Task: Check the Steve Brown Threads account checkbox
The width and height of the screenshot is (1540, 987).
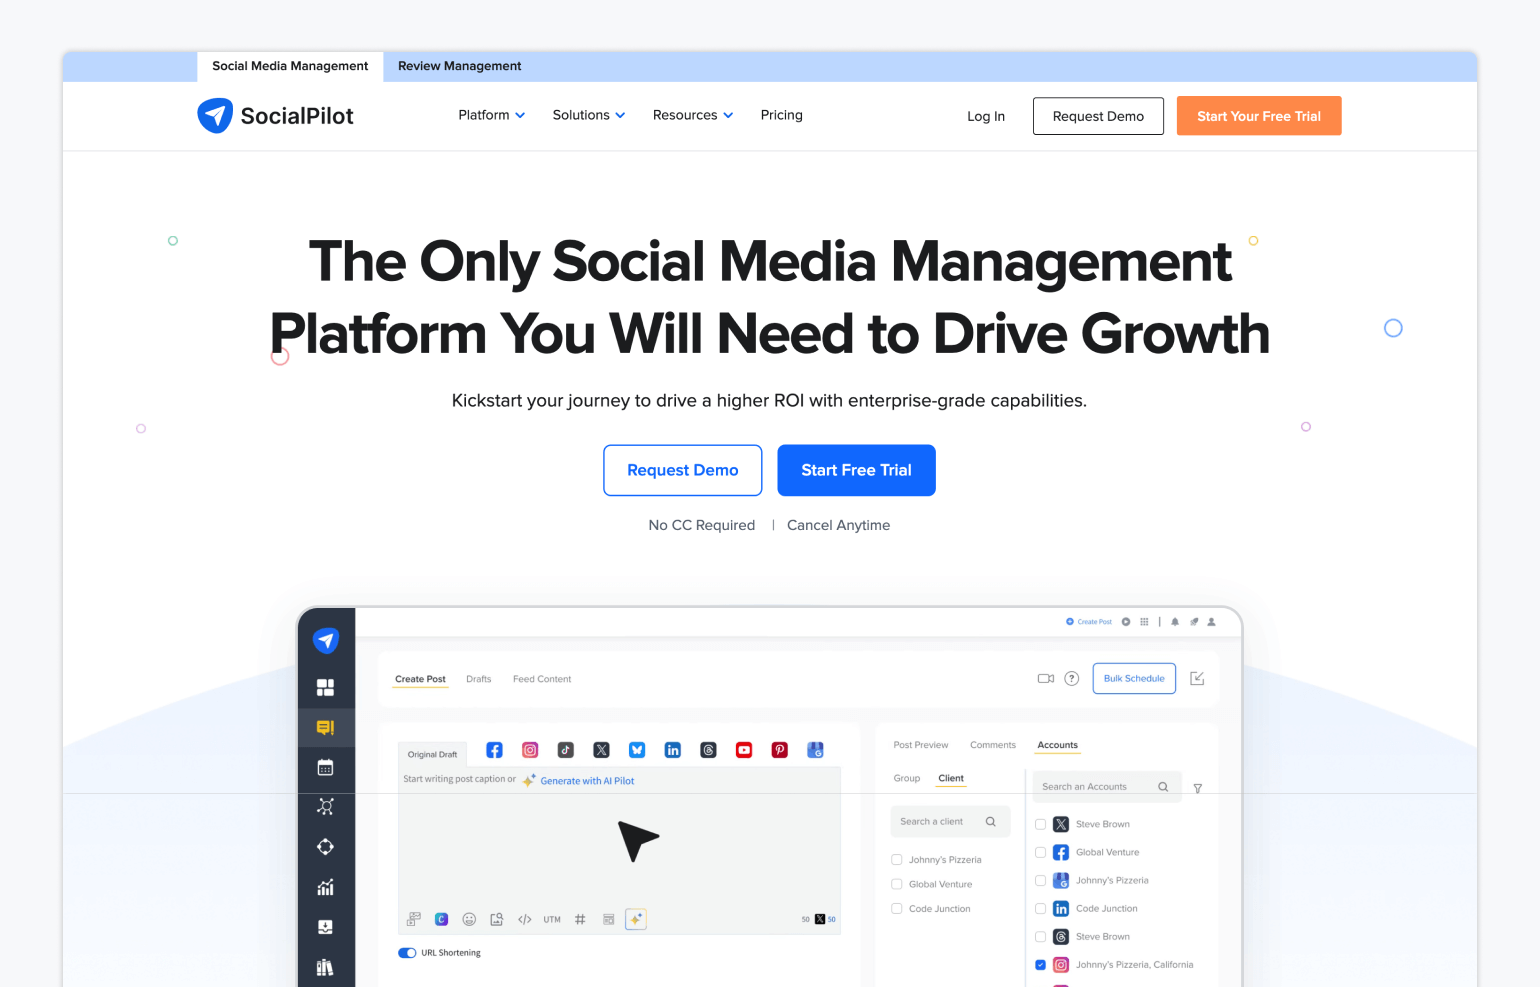Action: click(x=1041, y=937)
